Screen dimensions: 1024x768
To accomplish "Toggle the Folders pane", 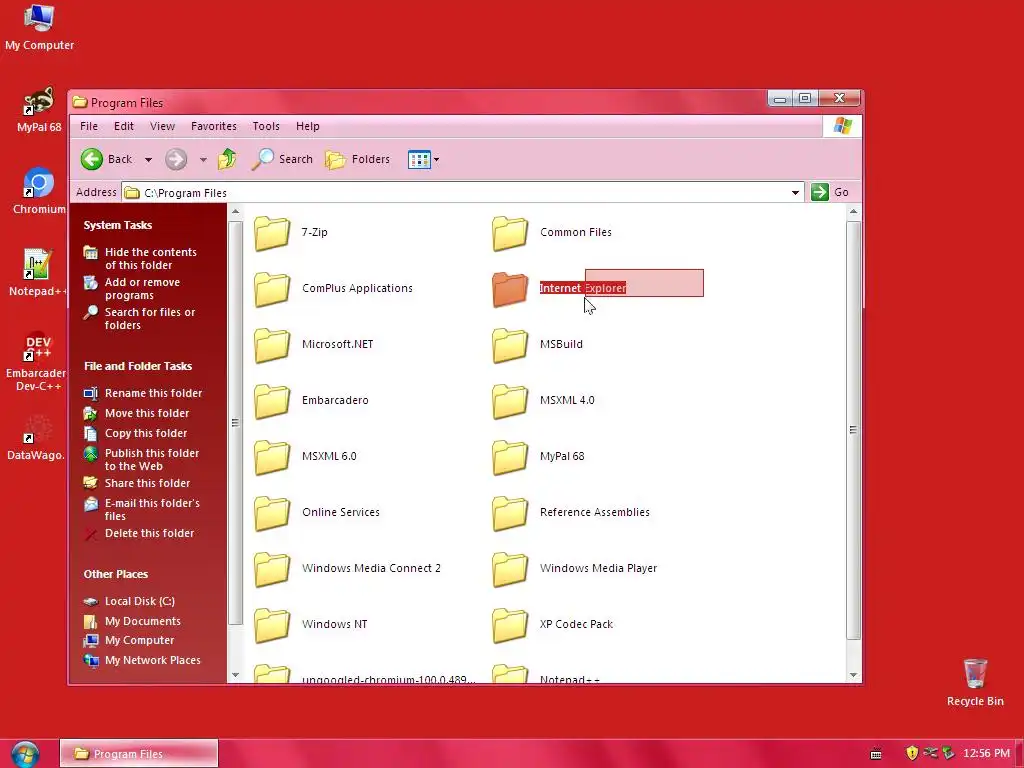I will (x=357, y=159).
